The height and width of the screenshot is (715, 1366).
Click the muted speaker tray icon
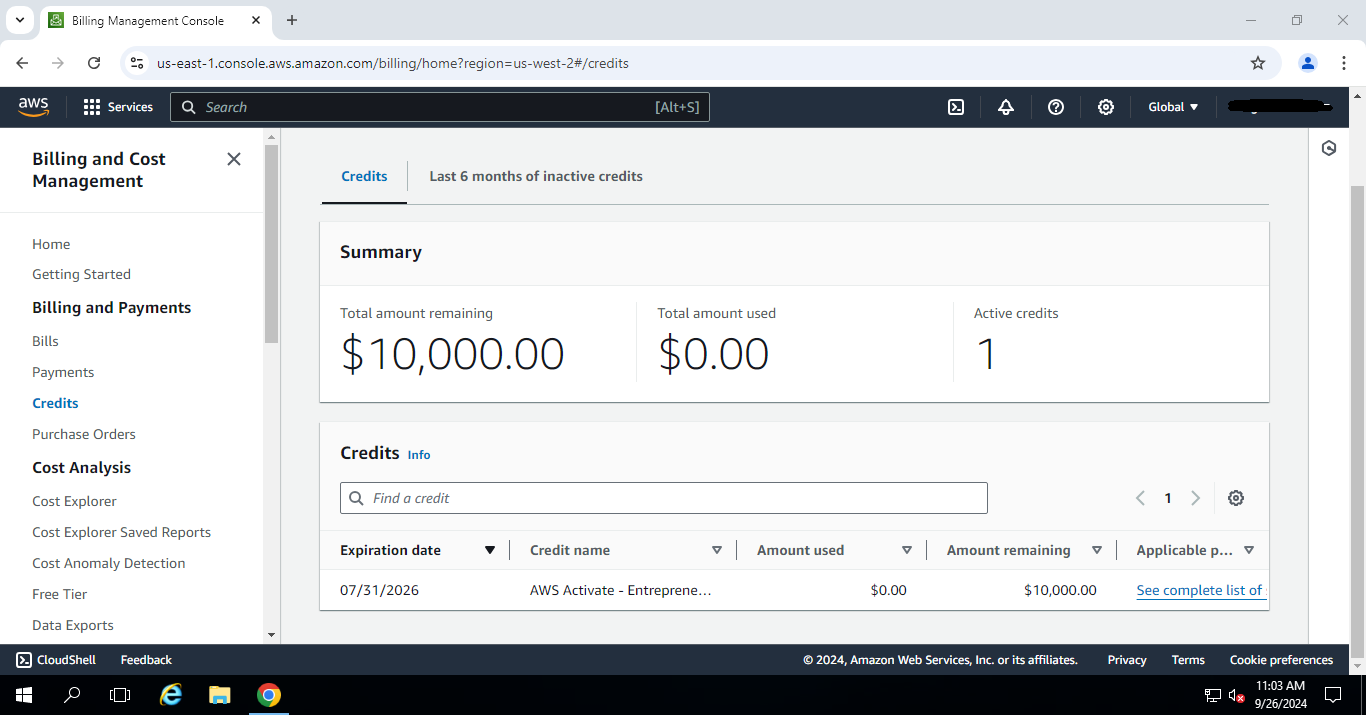[1238, 696]
